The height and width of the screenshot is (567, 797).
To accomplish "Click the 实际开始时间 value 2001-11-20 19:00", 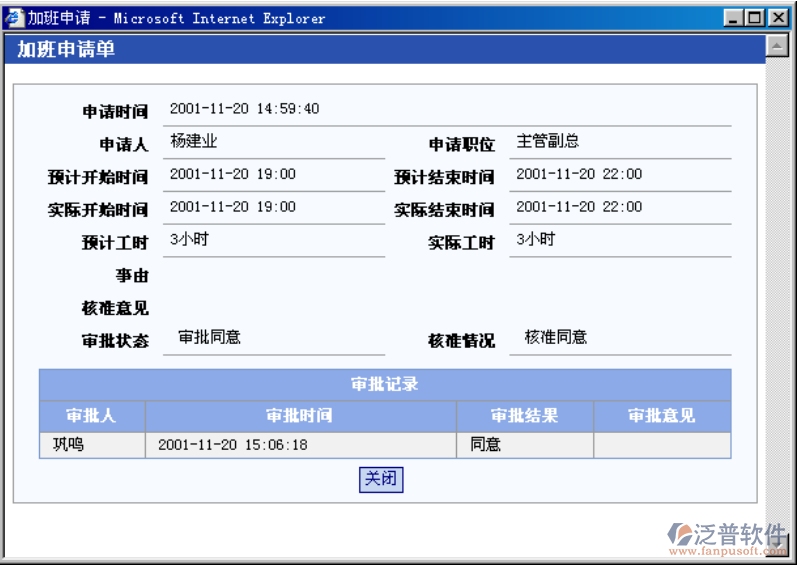I will [x=233, y=207].
